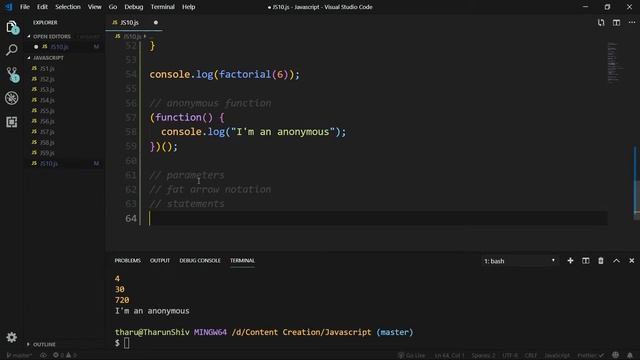Click the feedback smiley in status bar
Viewport: 640px width, 360px height.
616,355
